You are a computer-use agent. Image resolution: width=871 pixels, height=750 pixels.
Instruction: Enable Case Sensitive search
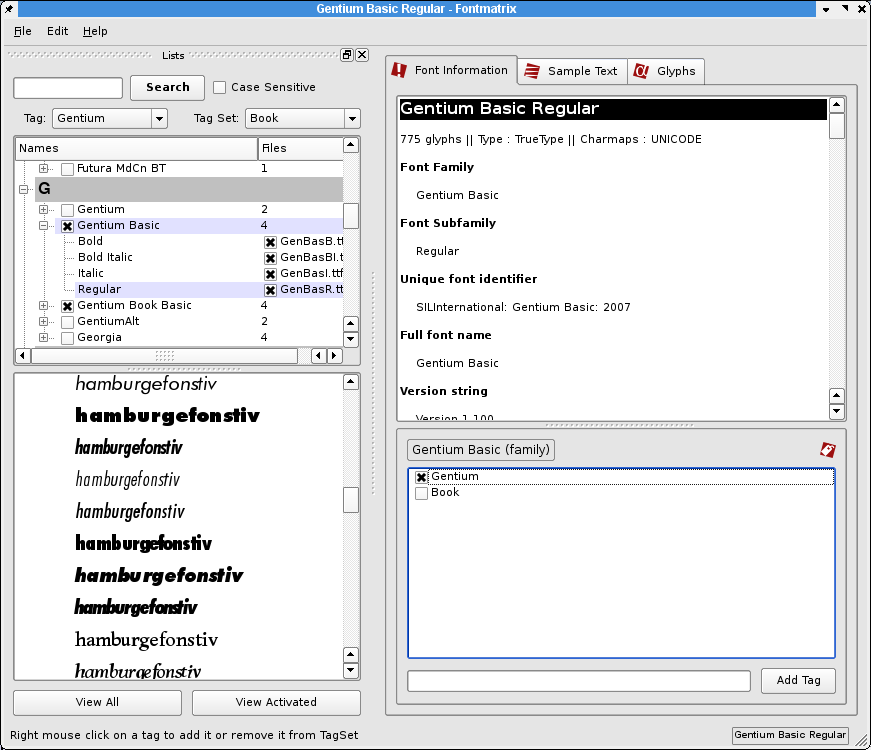[x=219, y=88]
